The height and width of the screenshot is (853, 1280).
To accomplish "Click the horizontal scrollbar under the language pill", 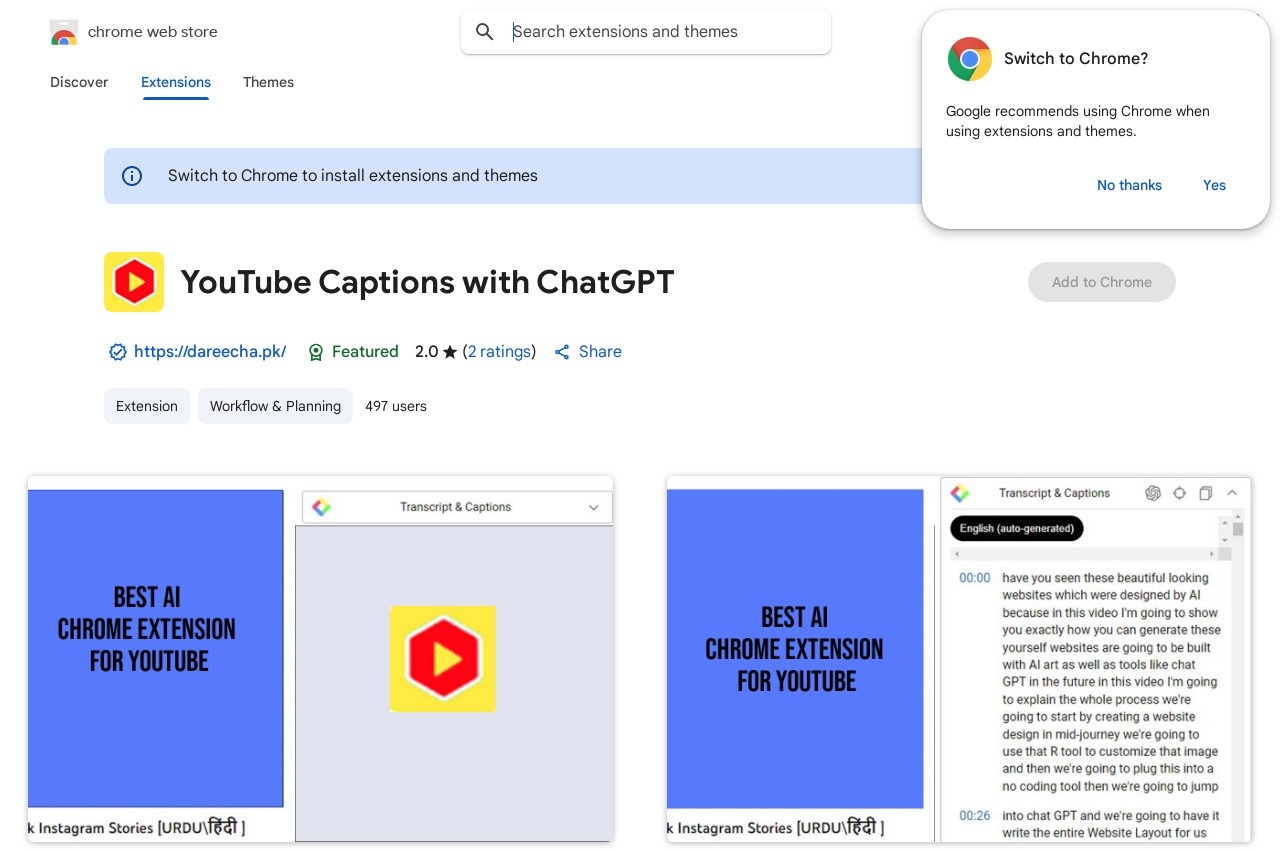I will click(x=1084, y=553).
